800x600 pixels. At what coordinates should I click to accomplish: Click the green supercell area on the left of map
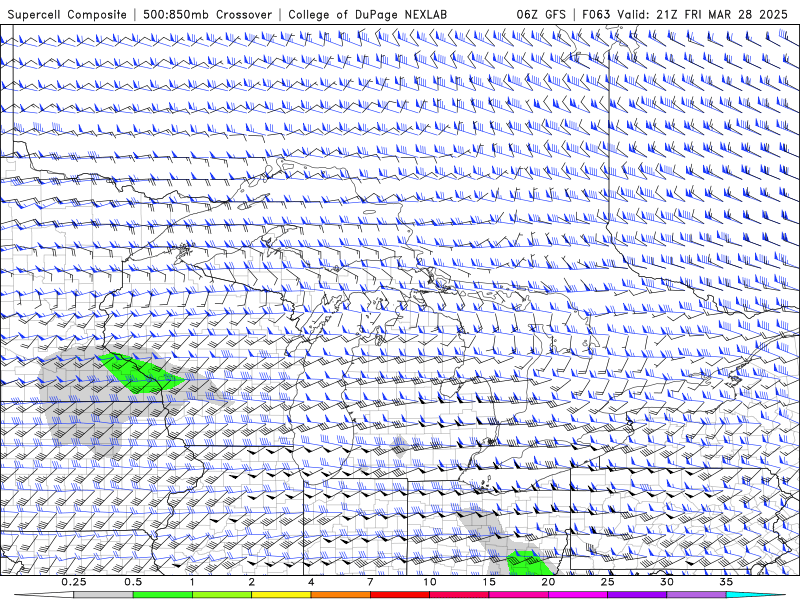(x=143, y=374)
